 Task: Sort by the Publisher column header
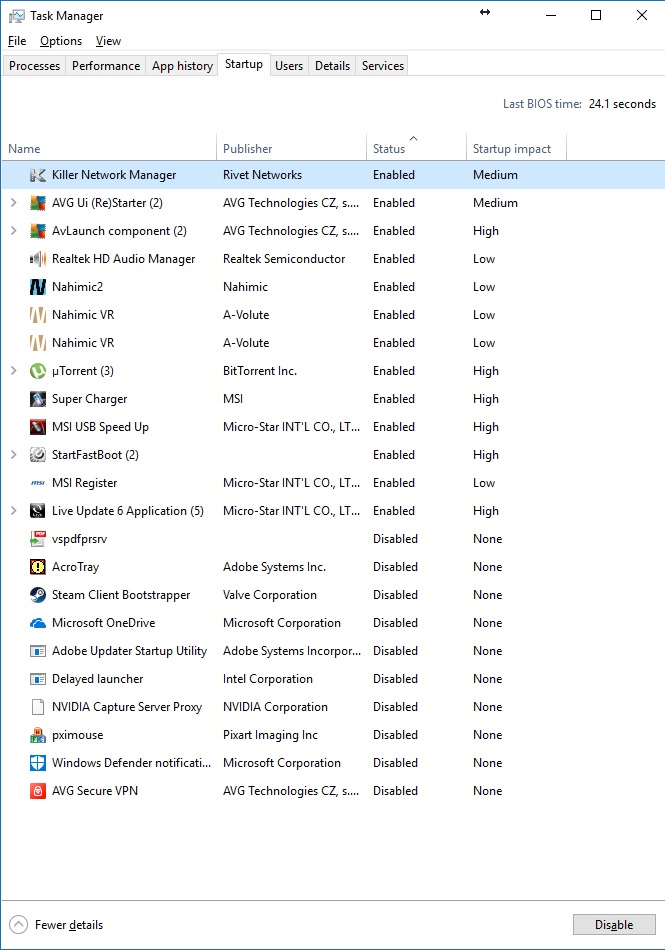click(291, 148)
